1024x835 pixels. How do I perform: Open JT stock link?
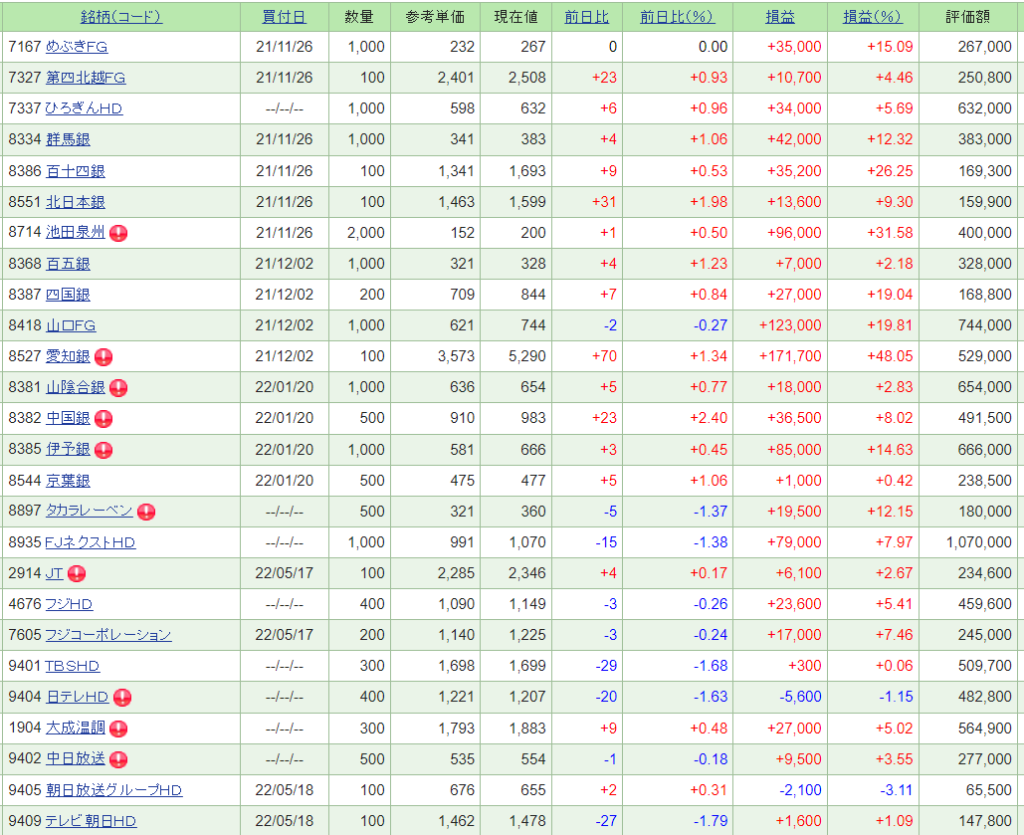54,573
